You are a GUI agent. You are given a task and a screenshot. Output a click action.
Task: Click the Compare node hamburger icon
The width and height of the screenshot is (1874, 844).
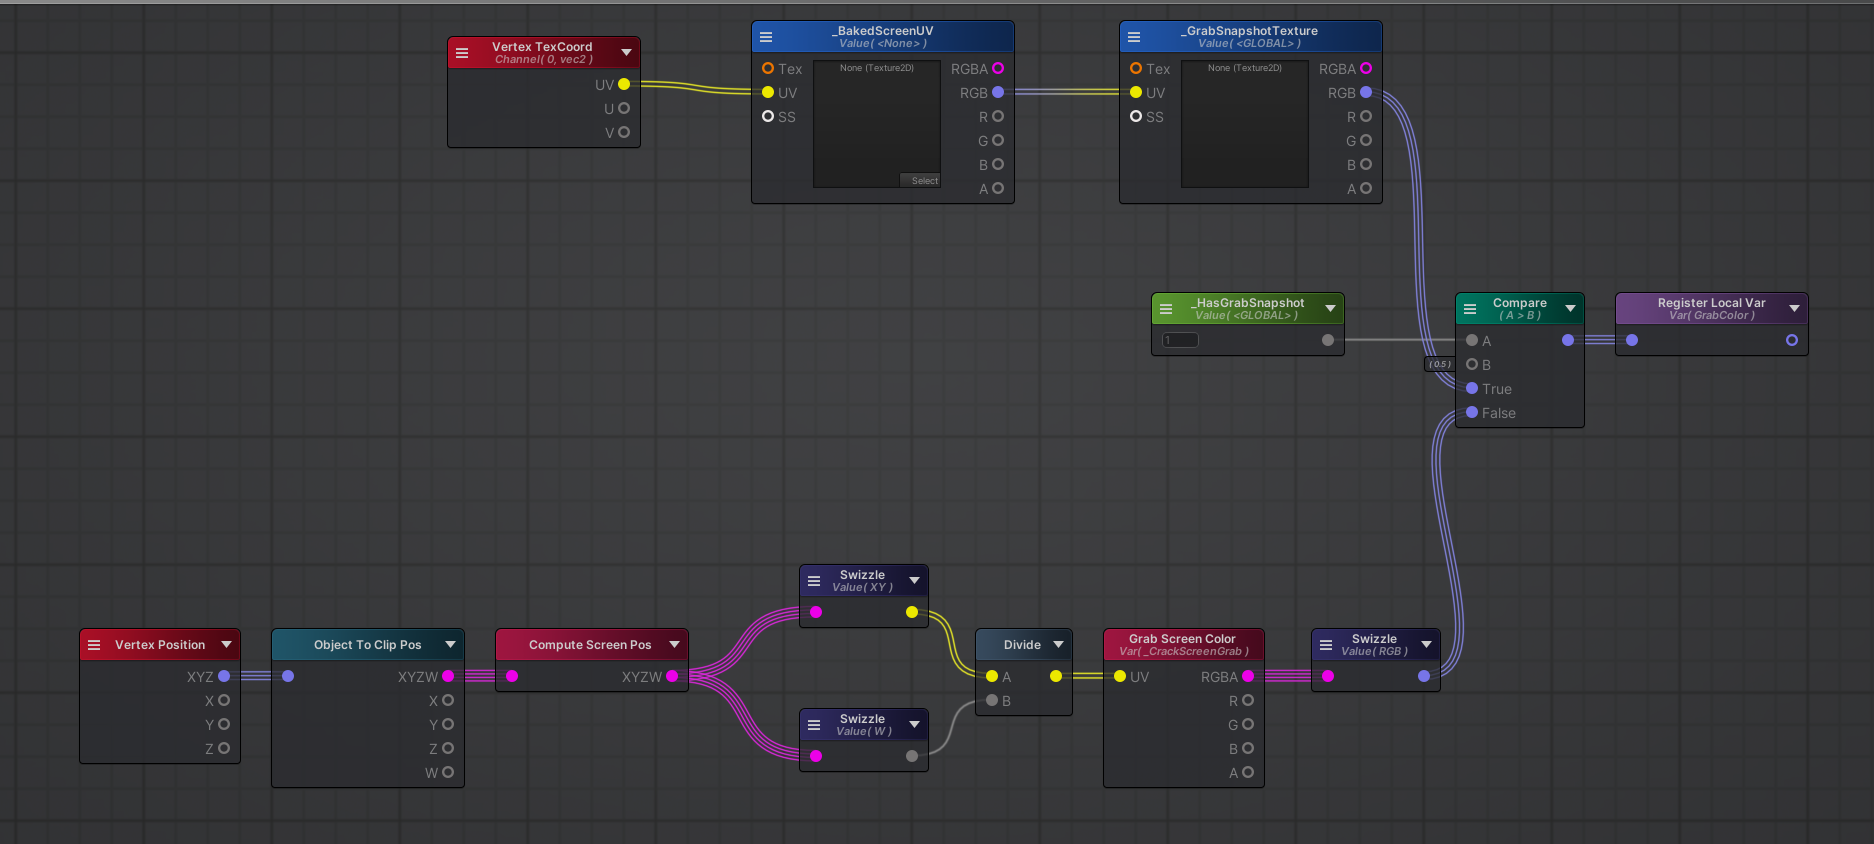[x=1470, y=309]
